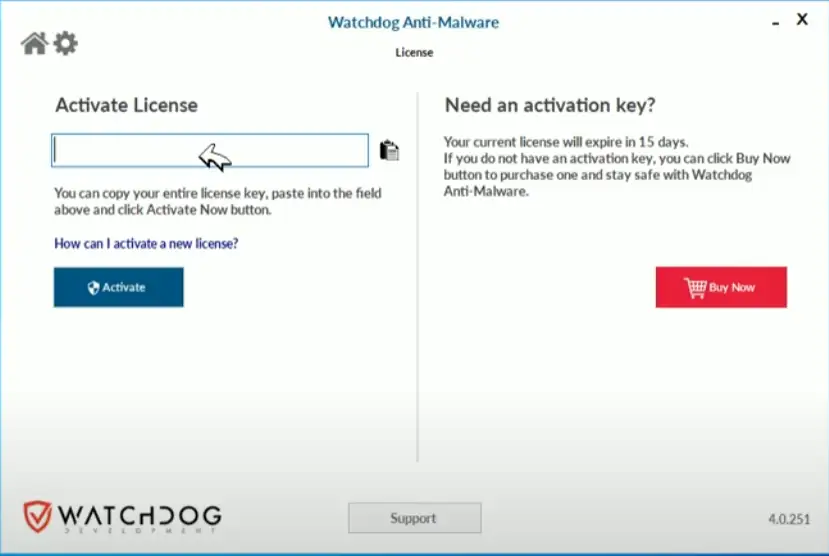Open the Support button

pyautogui.click(x=414, y=518)
